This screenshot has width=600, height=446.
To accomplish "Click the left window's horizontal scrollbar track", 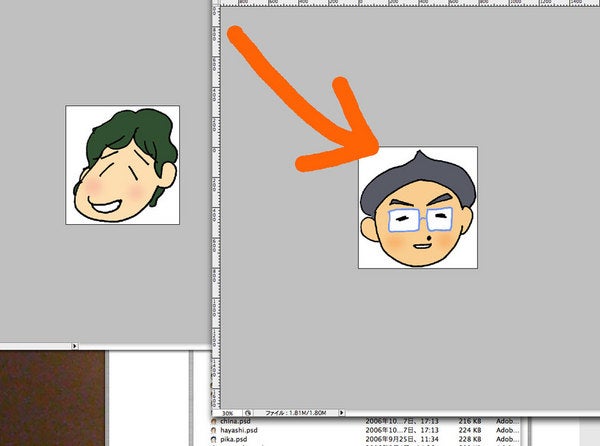I will coord(35,345).
